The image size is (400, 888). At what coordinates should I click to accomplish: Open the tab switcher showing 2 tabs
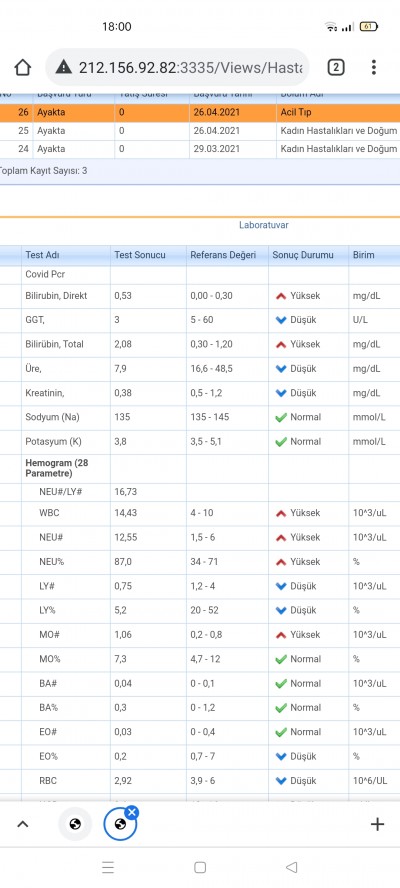[336, 68]
